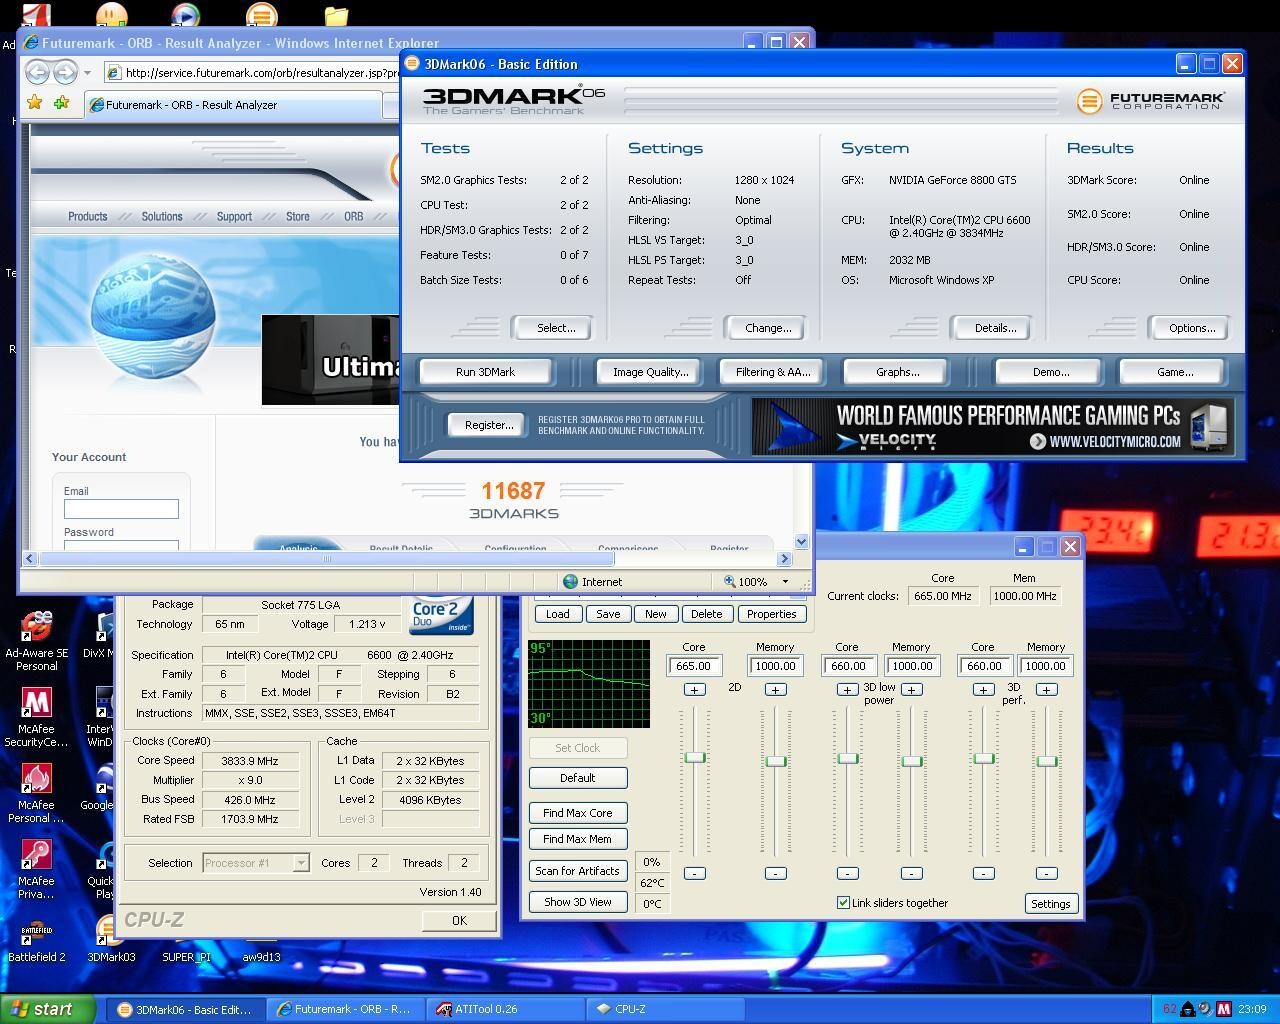Click the Add to Favorites plus-star icon
Viewport: 1280px width, 1024px height.
click(62, 103)
